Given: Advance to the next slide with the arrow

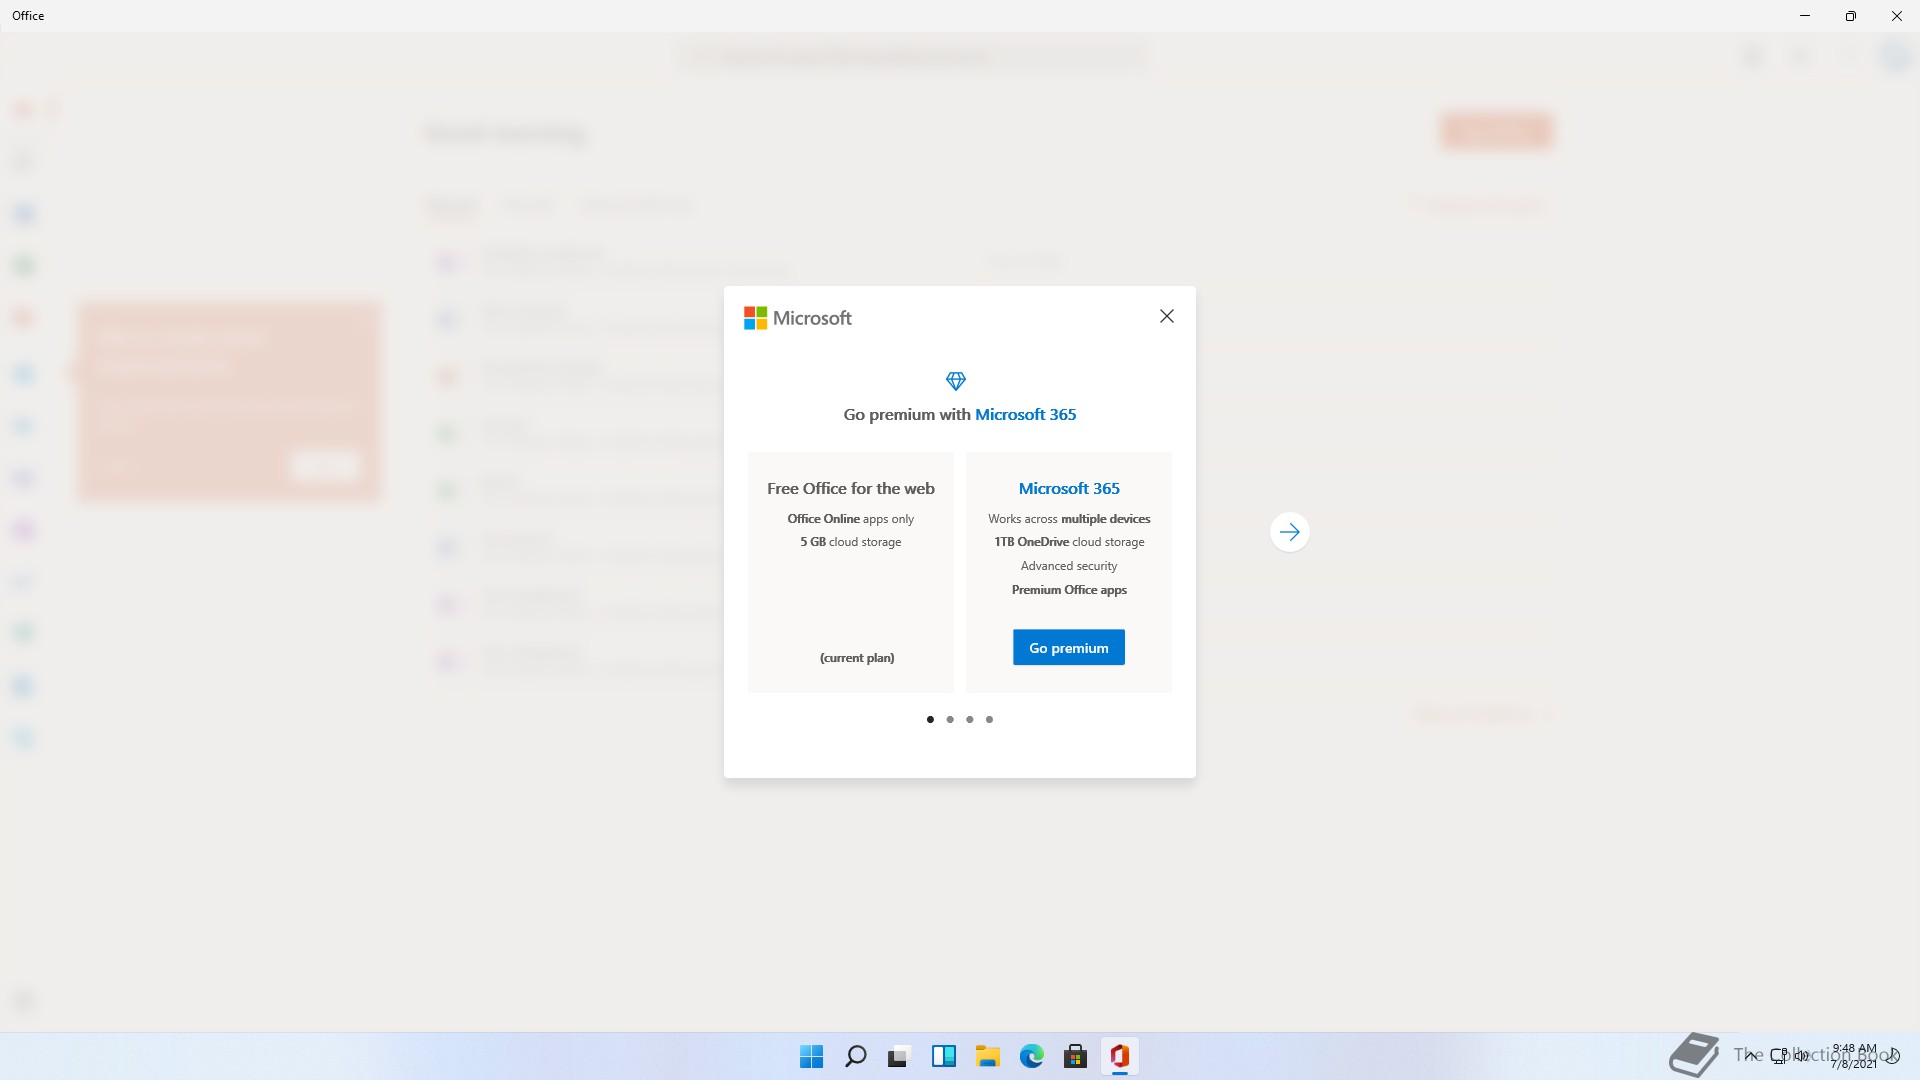Looking at the screenshot, I should [1289, 532].
